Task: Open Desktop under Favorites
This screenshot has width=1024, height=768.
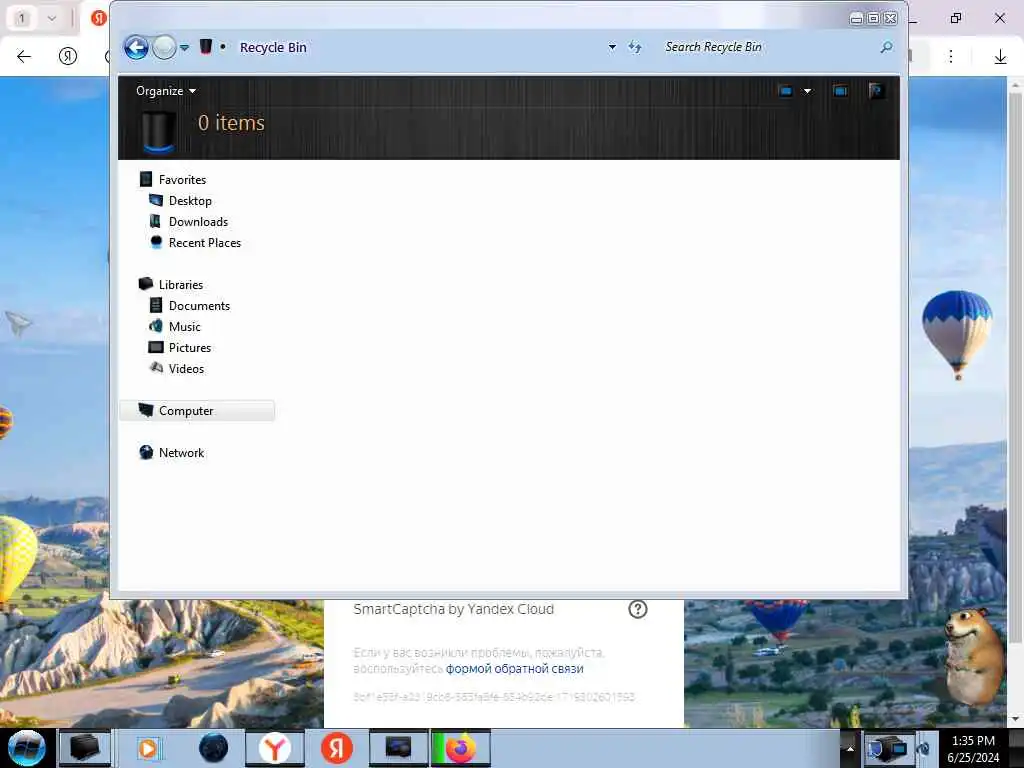Action: [x=190, y=200]
